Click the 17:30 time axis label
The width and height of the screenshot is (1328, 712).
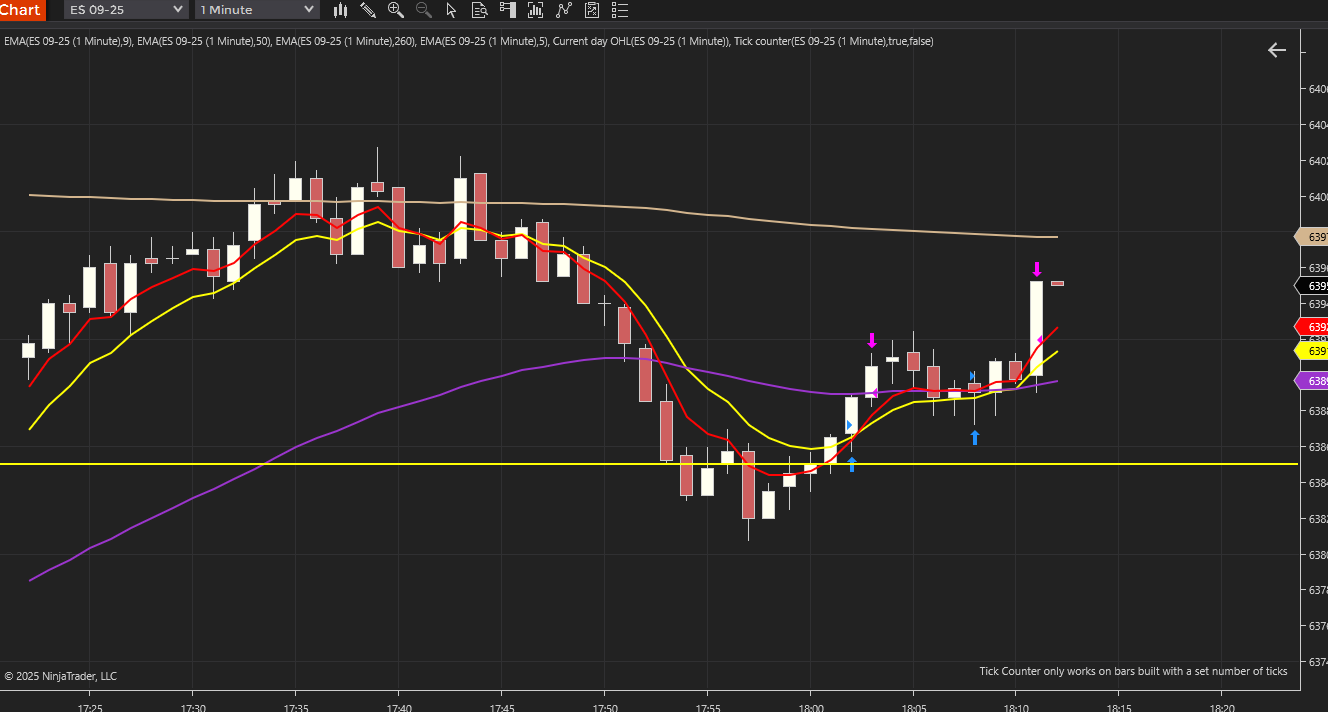point(193,707)
